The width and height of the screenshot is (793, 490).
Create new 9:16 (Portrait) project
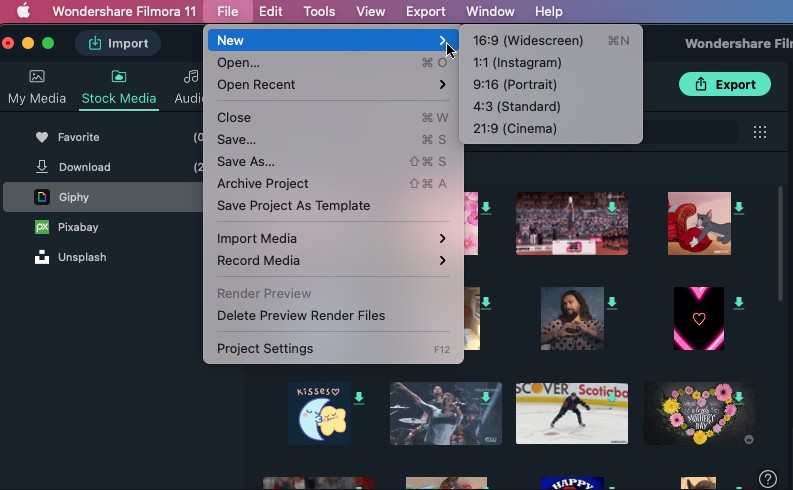551,84
